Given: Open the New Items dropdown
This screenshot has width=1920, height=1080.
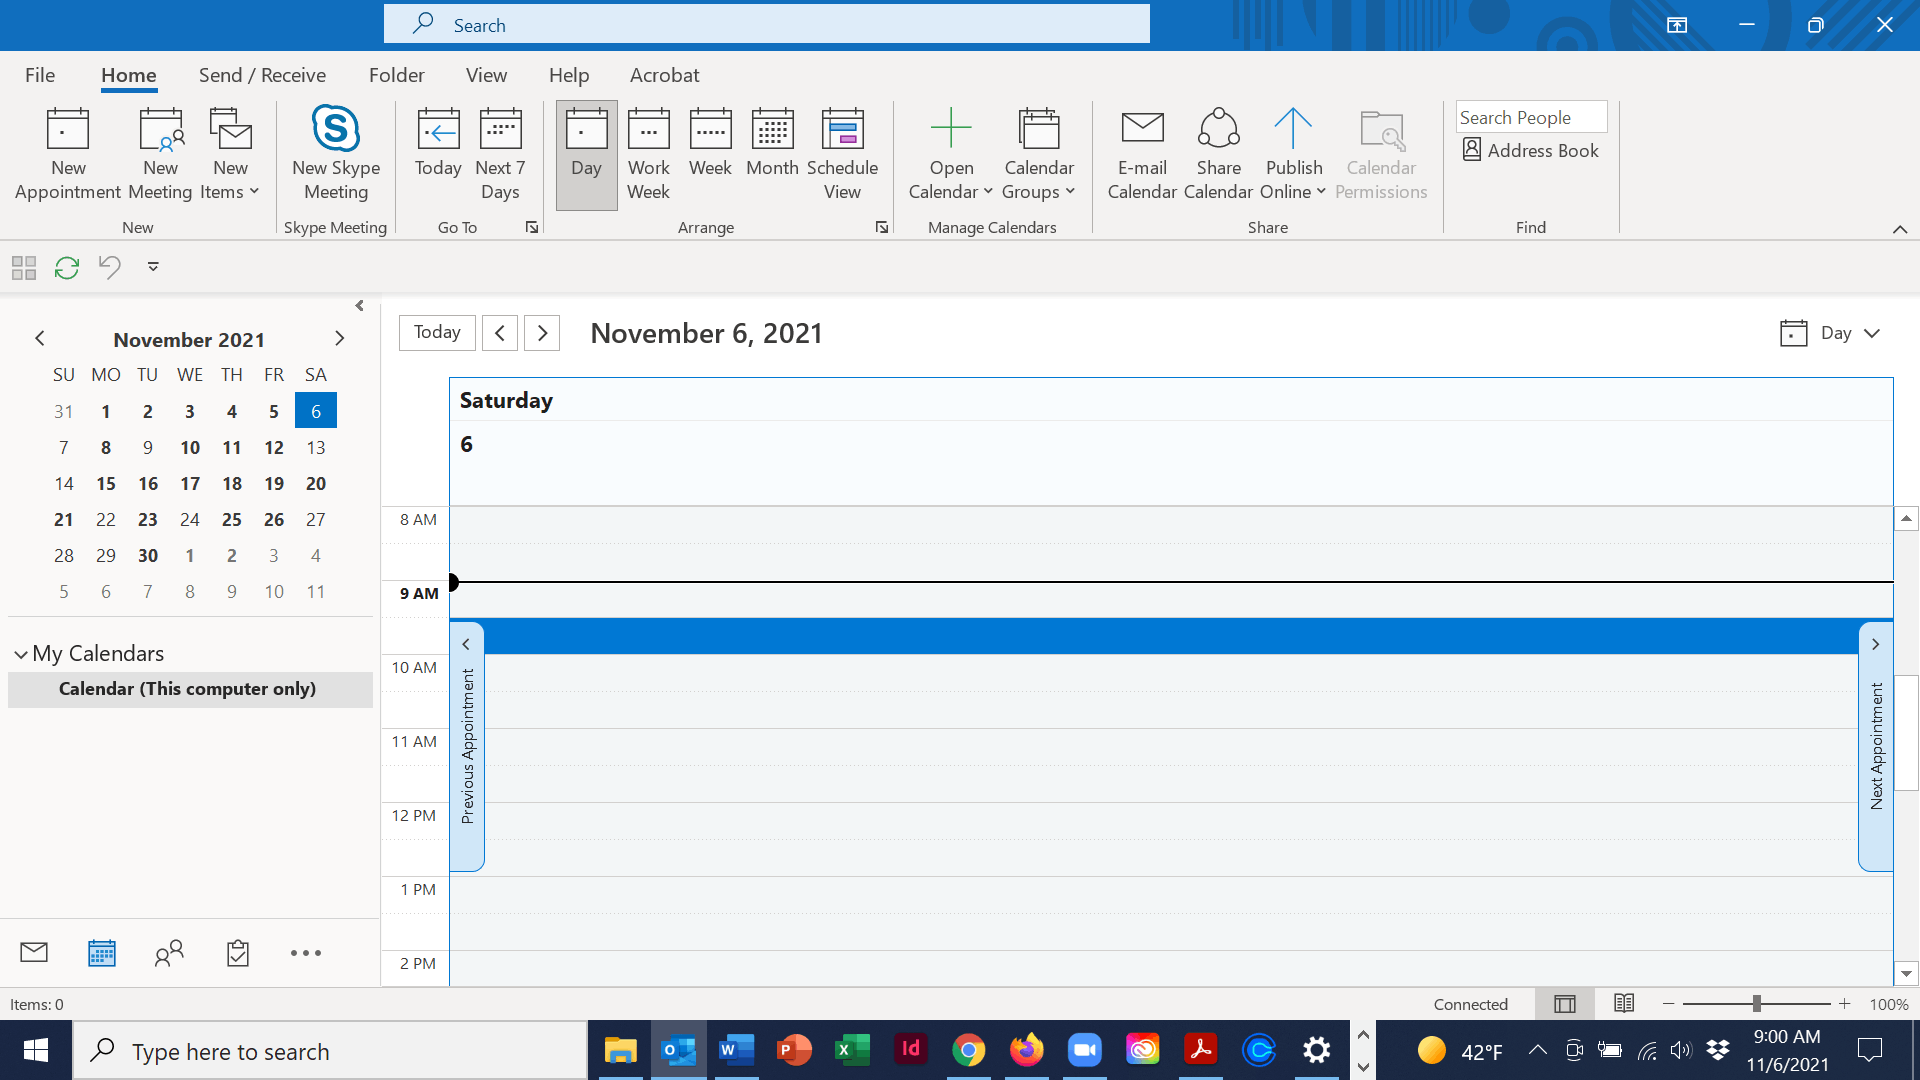Looking at the screenshot, I should [x=230, y=155].
